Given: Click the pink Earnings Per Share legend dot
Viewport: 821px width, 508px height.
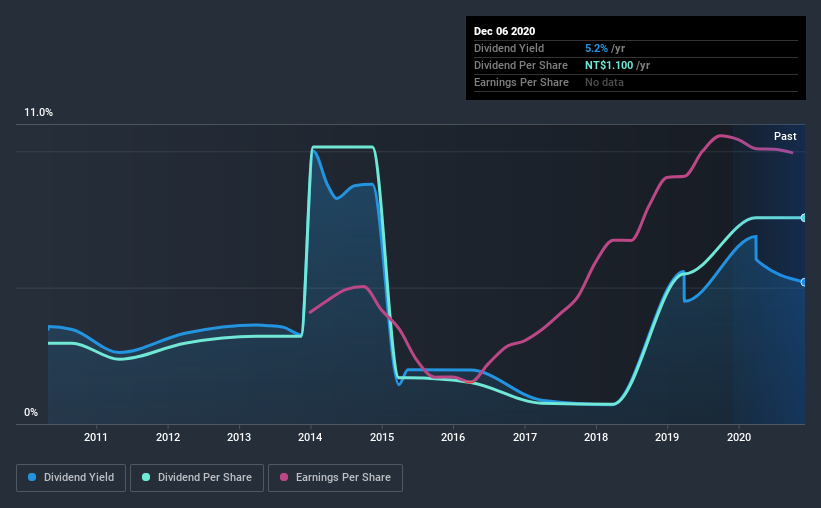Looking at the screenshot, I should 284,477.
